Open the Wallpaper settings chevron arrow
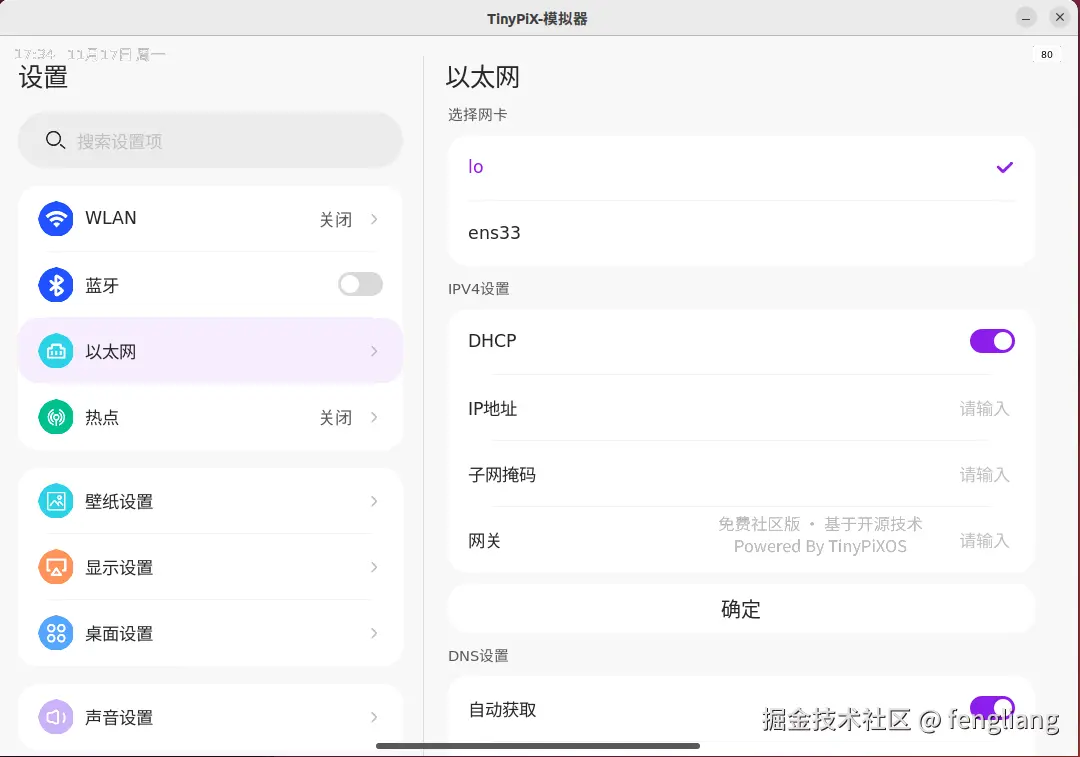The image size is (1080, 757). [374, 501]
